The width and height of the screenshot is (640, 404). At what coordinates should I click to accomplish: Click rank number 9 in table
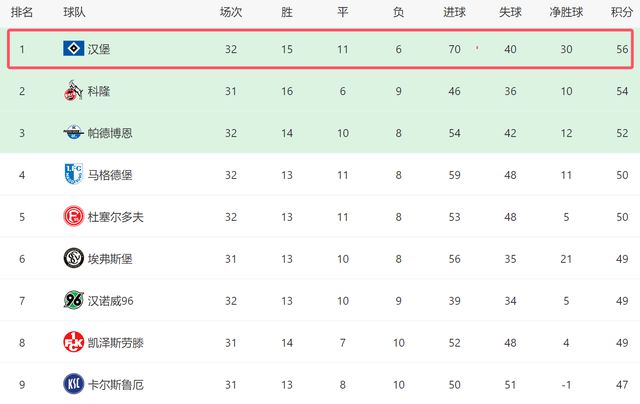(x=22, y=385)
